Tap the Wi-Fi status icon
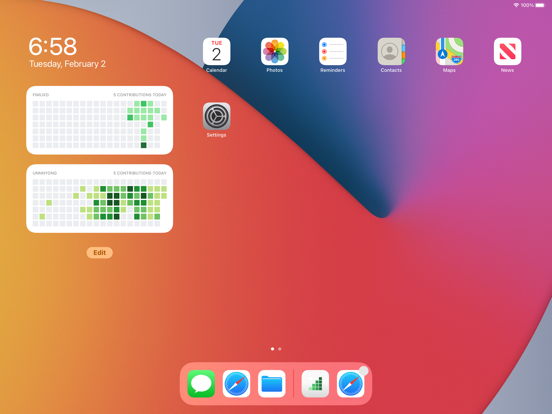Screen dimensions: 552x414 pos(516,5)
